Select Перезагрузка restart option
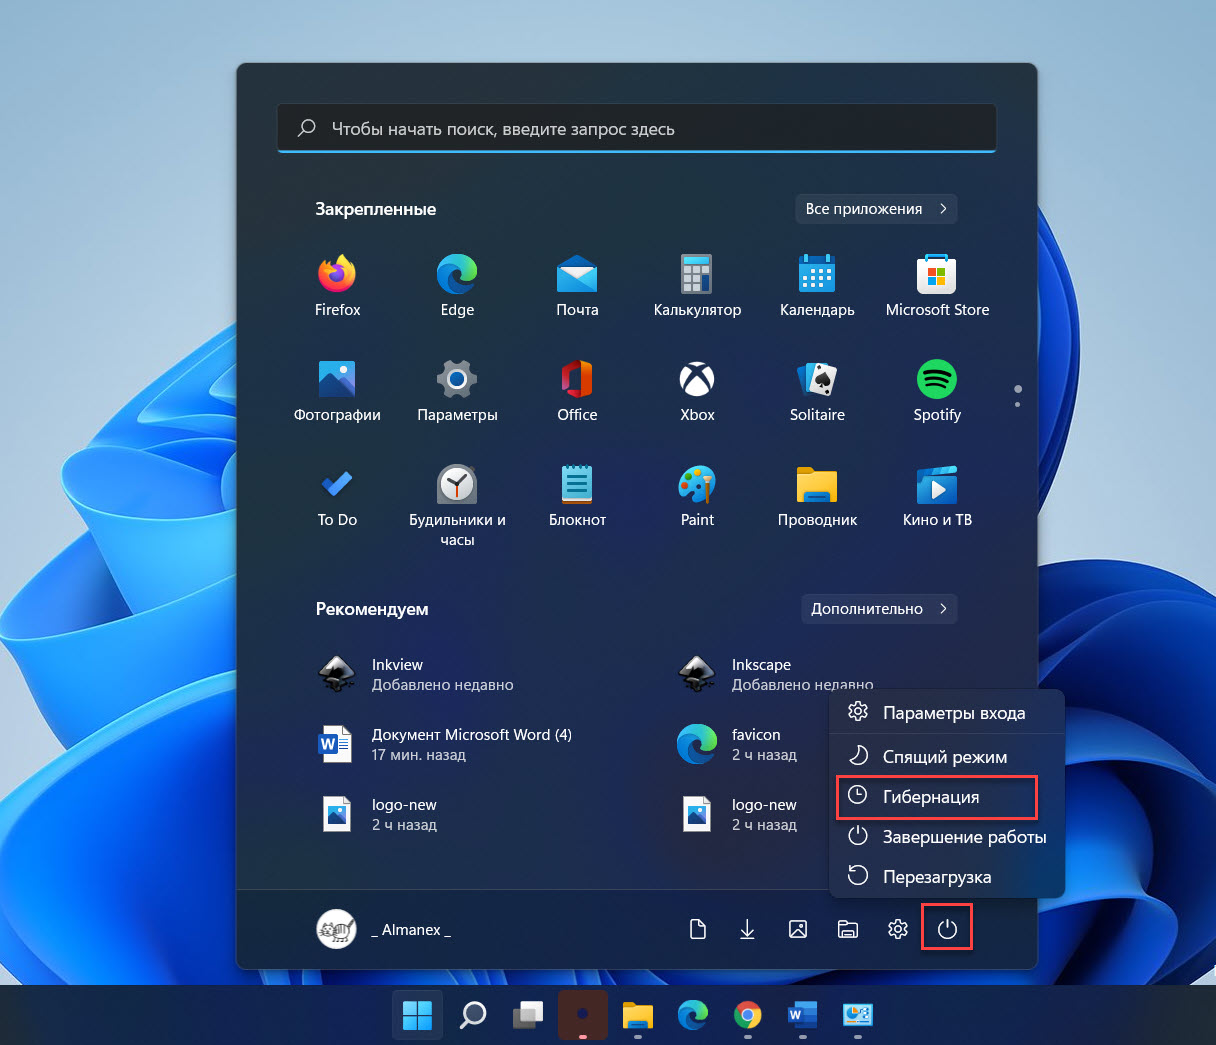1216x1045 pixels. [x=947, y=877]
